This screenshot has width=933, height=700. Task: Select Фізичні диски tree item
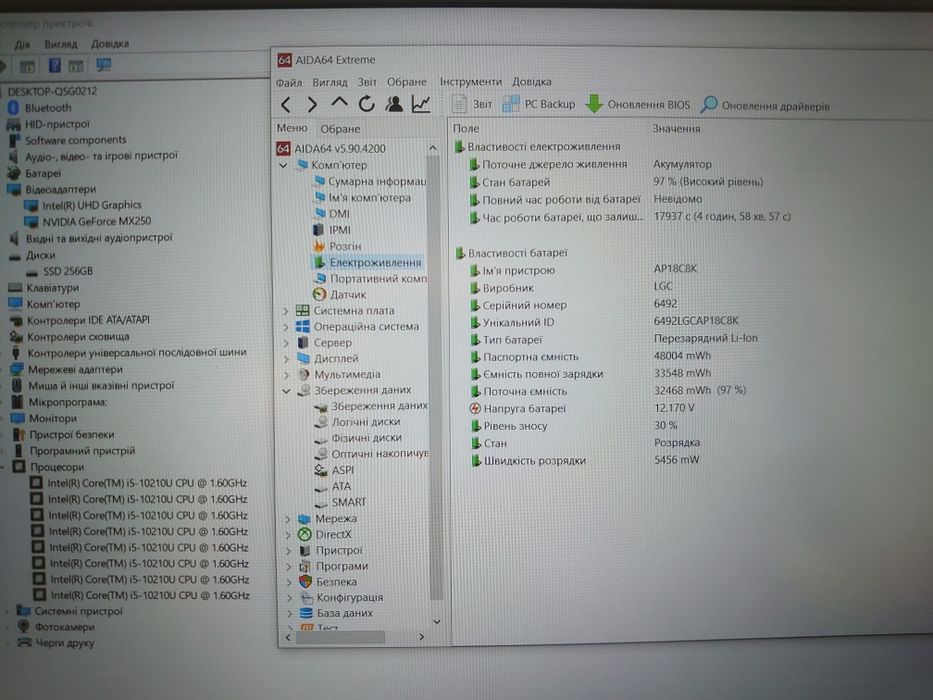[x=359, y=438]
